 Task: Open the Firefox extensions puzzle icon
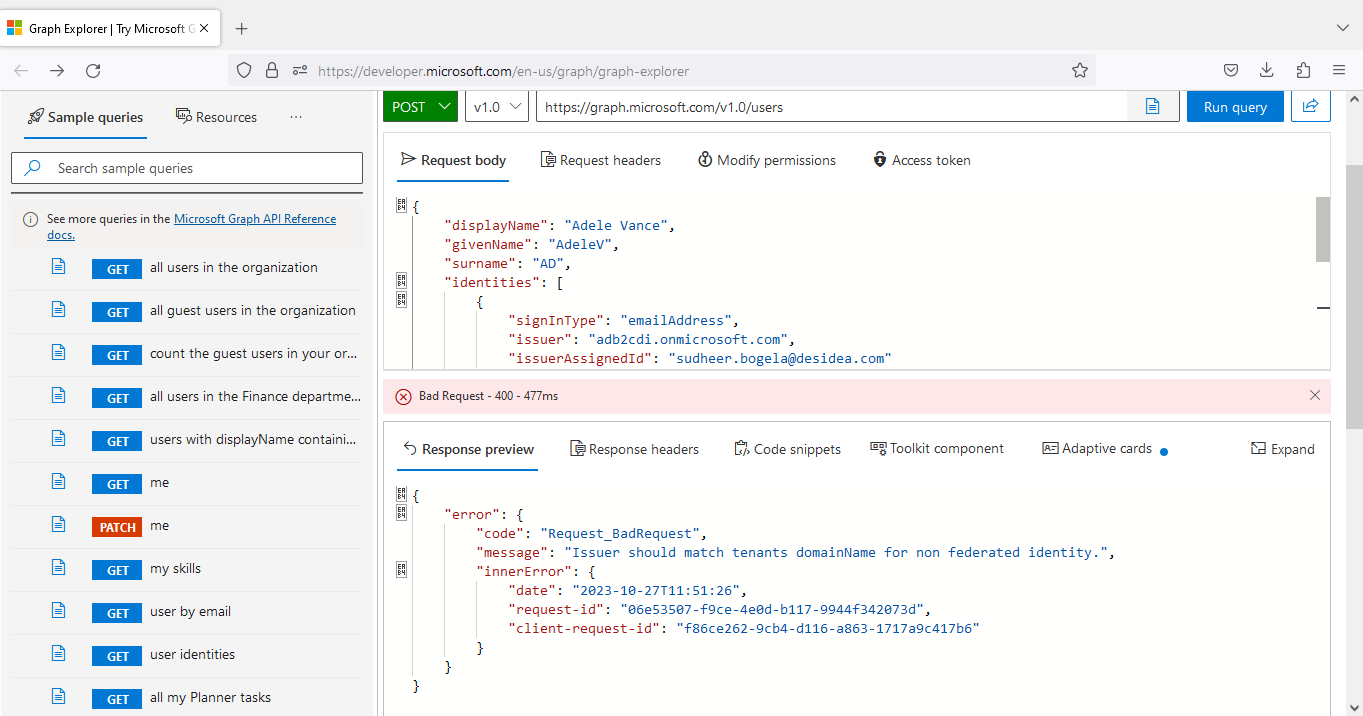pyautogui.click(x=1303, y=70)
